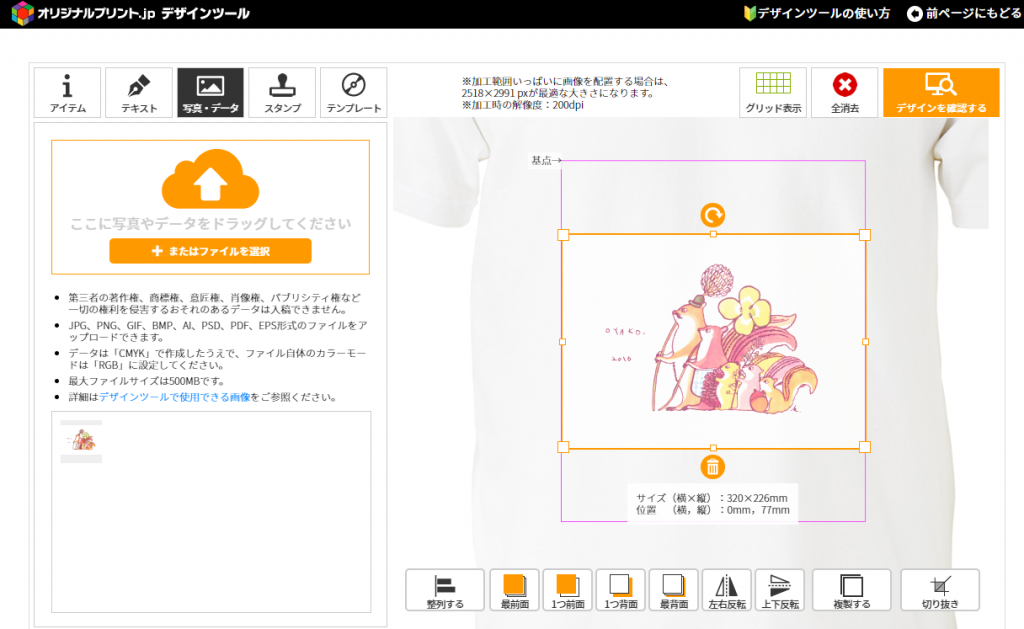Click またはファイルを選択 upload button
Image resolution: width=1024 pixels, height=629 pixels.
[x=210, y=251]
